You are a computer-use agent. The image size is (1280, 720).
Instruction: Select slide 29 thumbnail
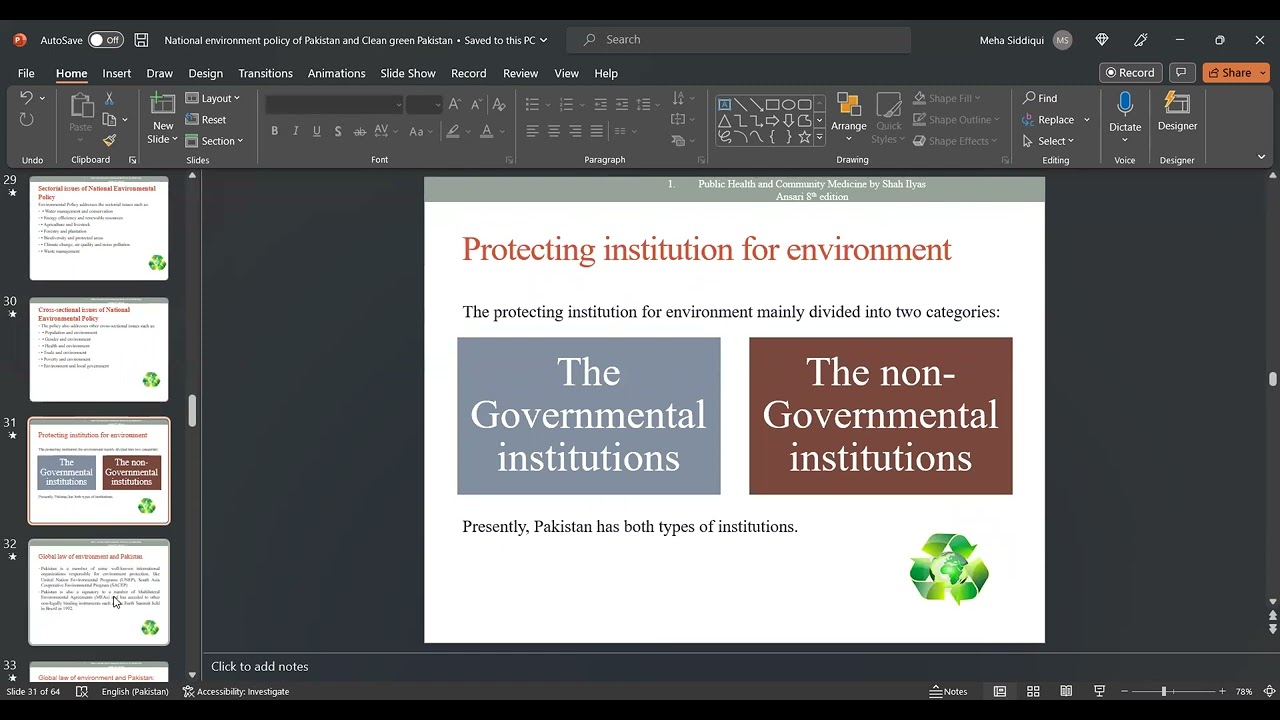coord(99,229)
